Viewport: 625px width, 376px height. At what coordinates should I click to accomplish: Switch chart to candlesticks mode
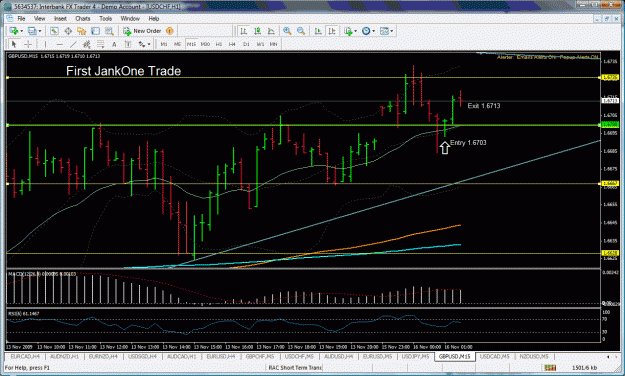[x=257, y=31]
